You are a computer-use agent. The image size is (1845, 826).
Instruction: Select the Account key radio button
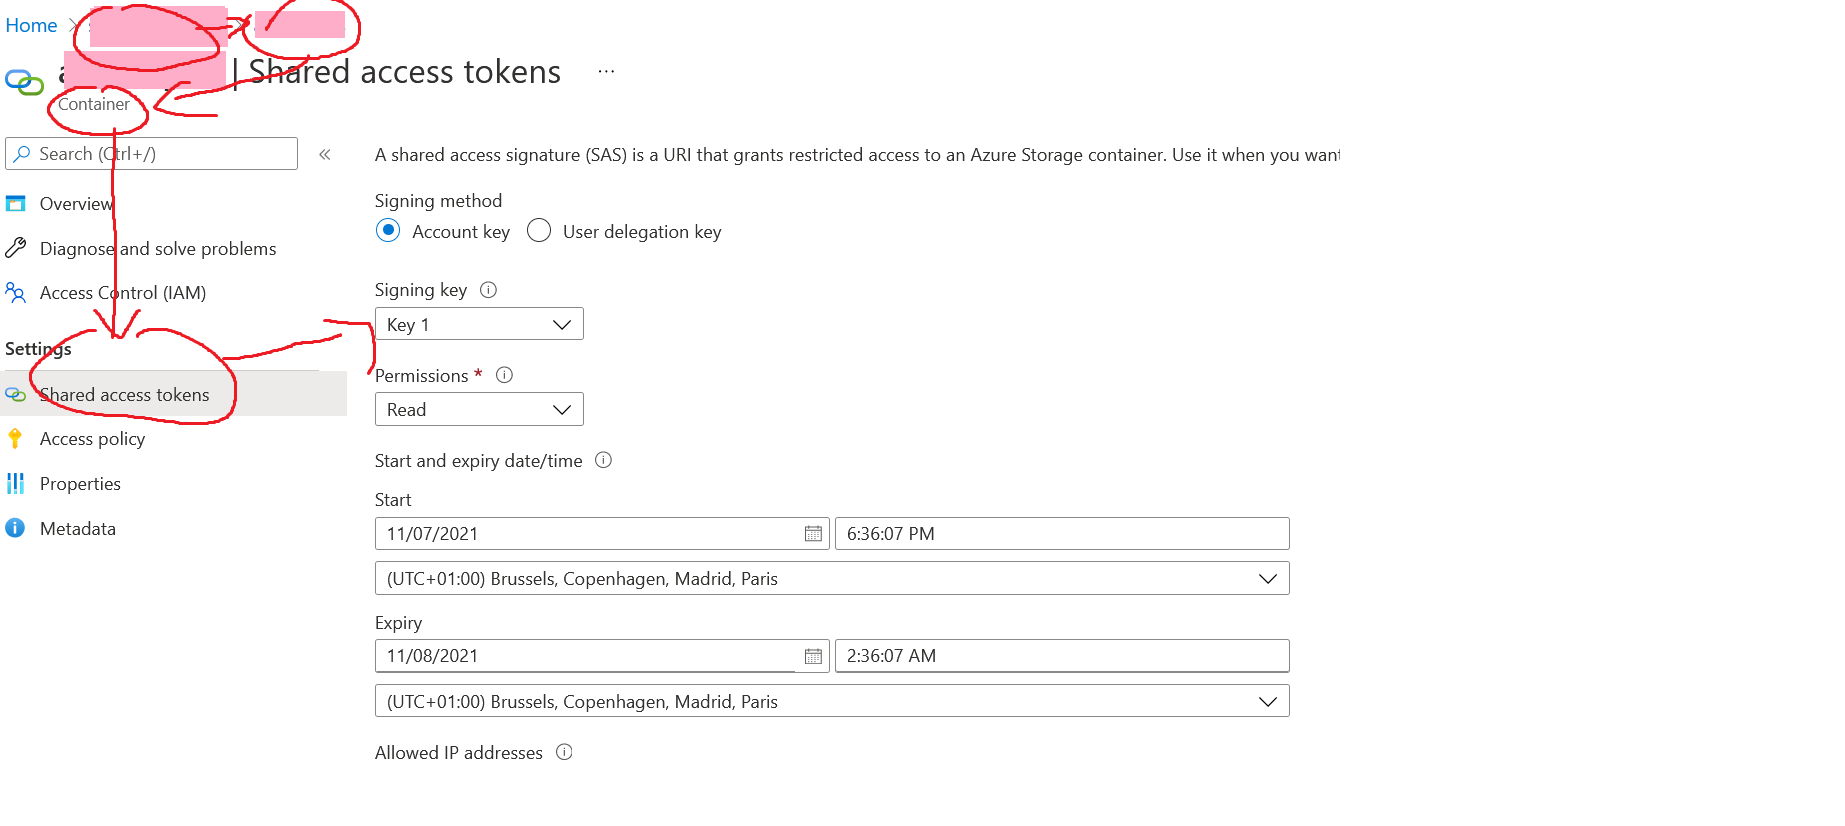[x=388, y=231]
